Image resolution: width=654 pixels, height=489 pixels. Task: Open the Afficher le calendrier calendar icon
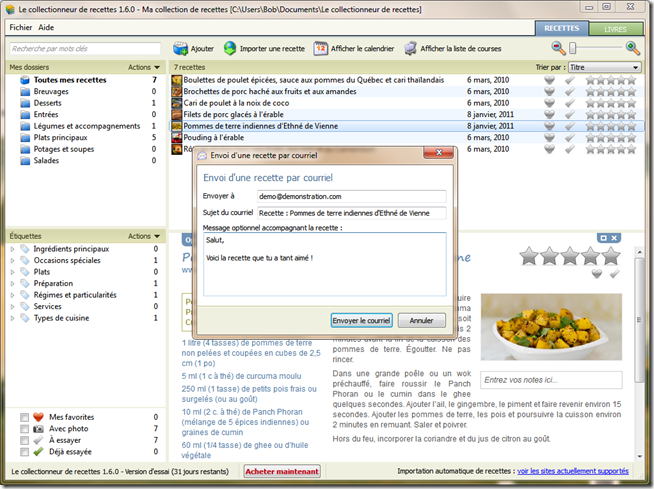coord(320,48)
